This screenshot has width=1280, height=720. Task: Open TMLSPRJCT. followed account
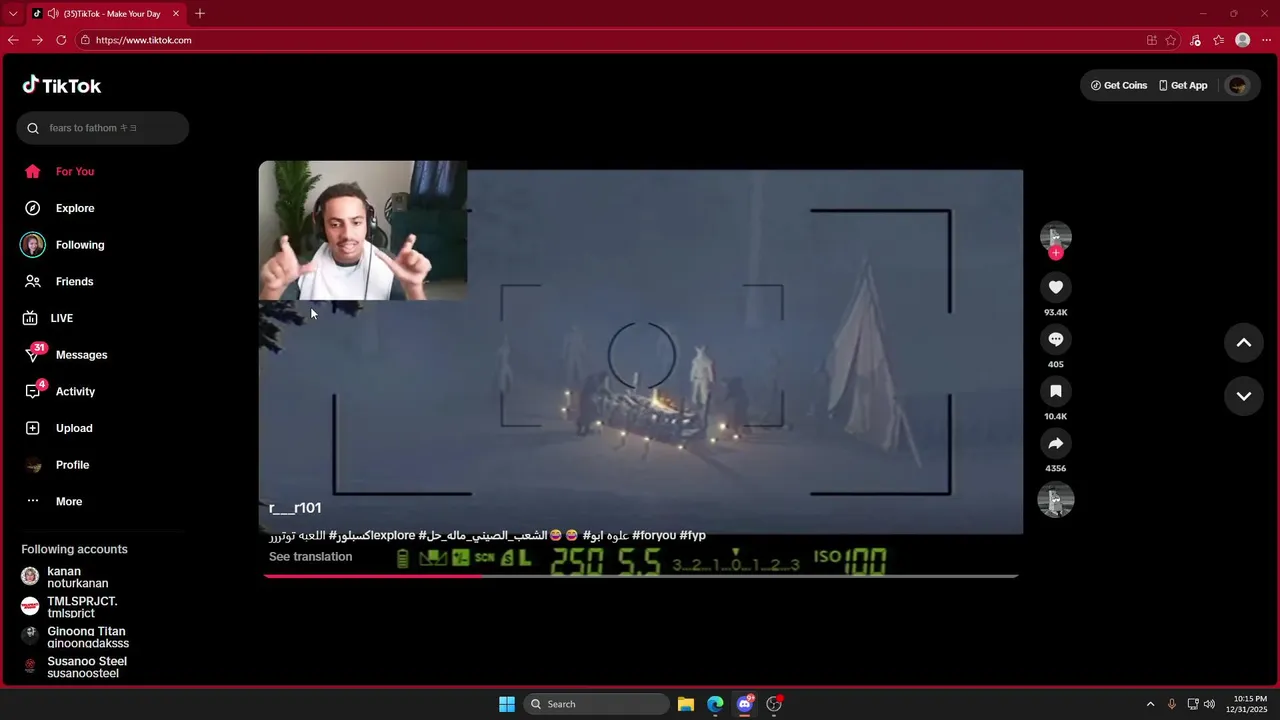pyautogui.click(x=69, y=607)
